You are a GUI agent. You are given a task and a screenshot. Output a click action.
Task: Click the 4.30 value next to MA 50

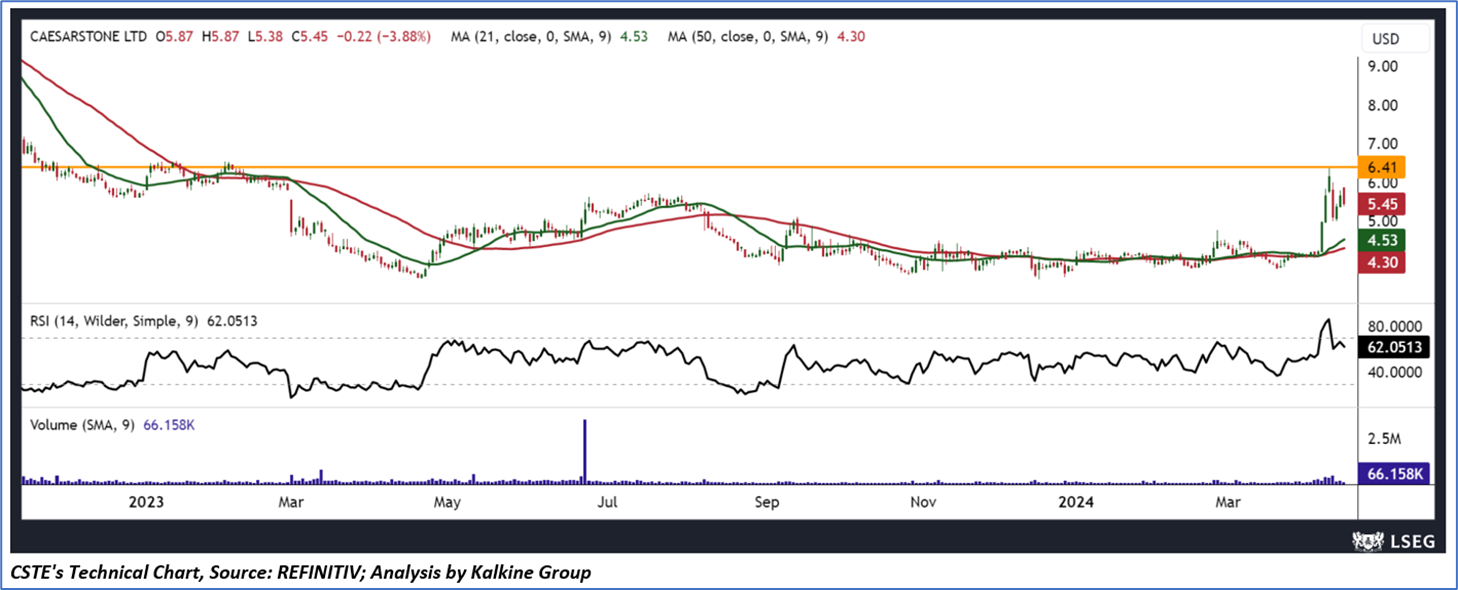[850, 36]
